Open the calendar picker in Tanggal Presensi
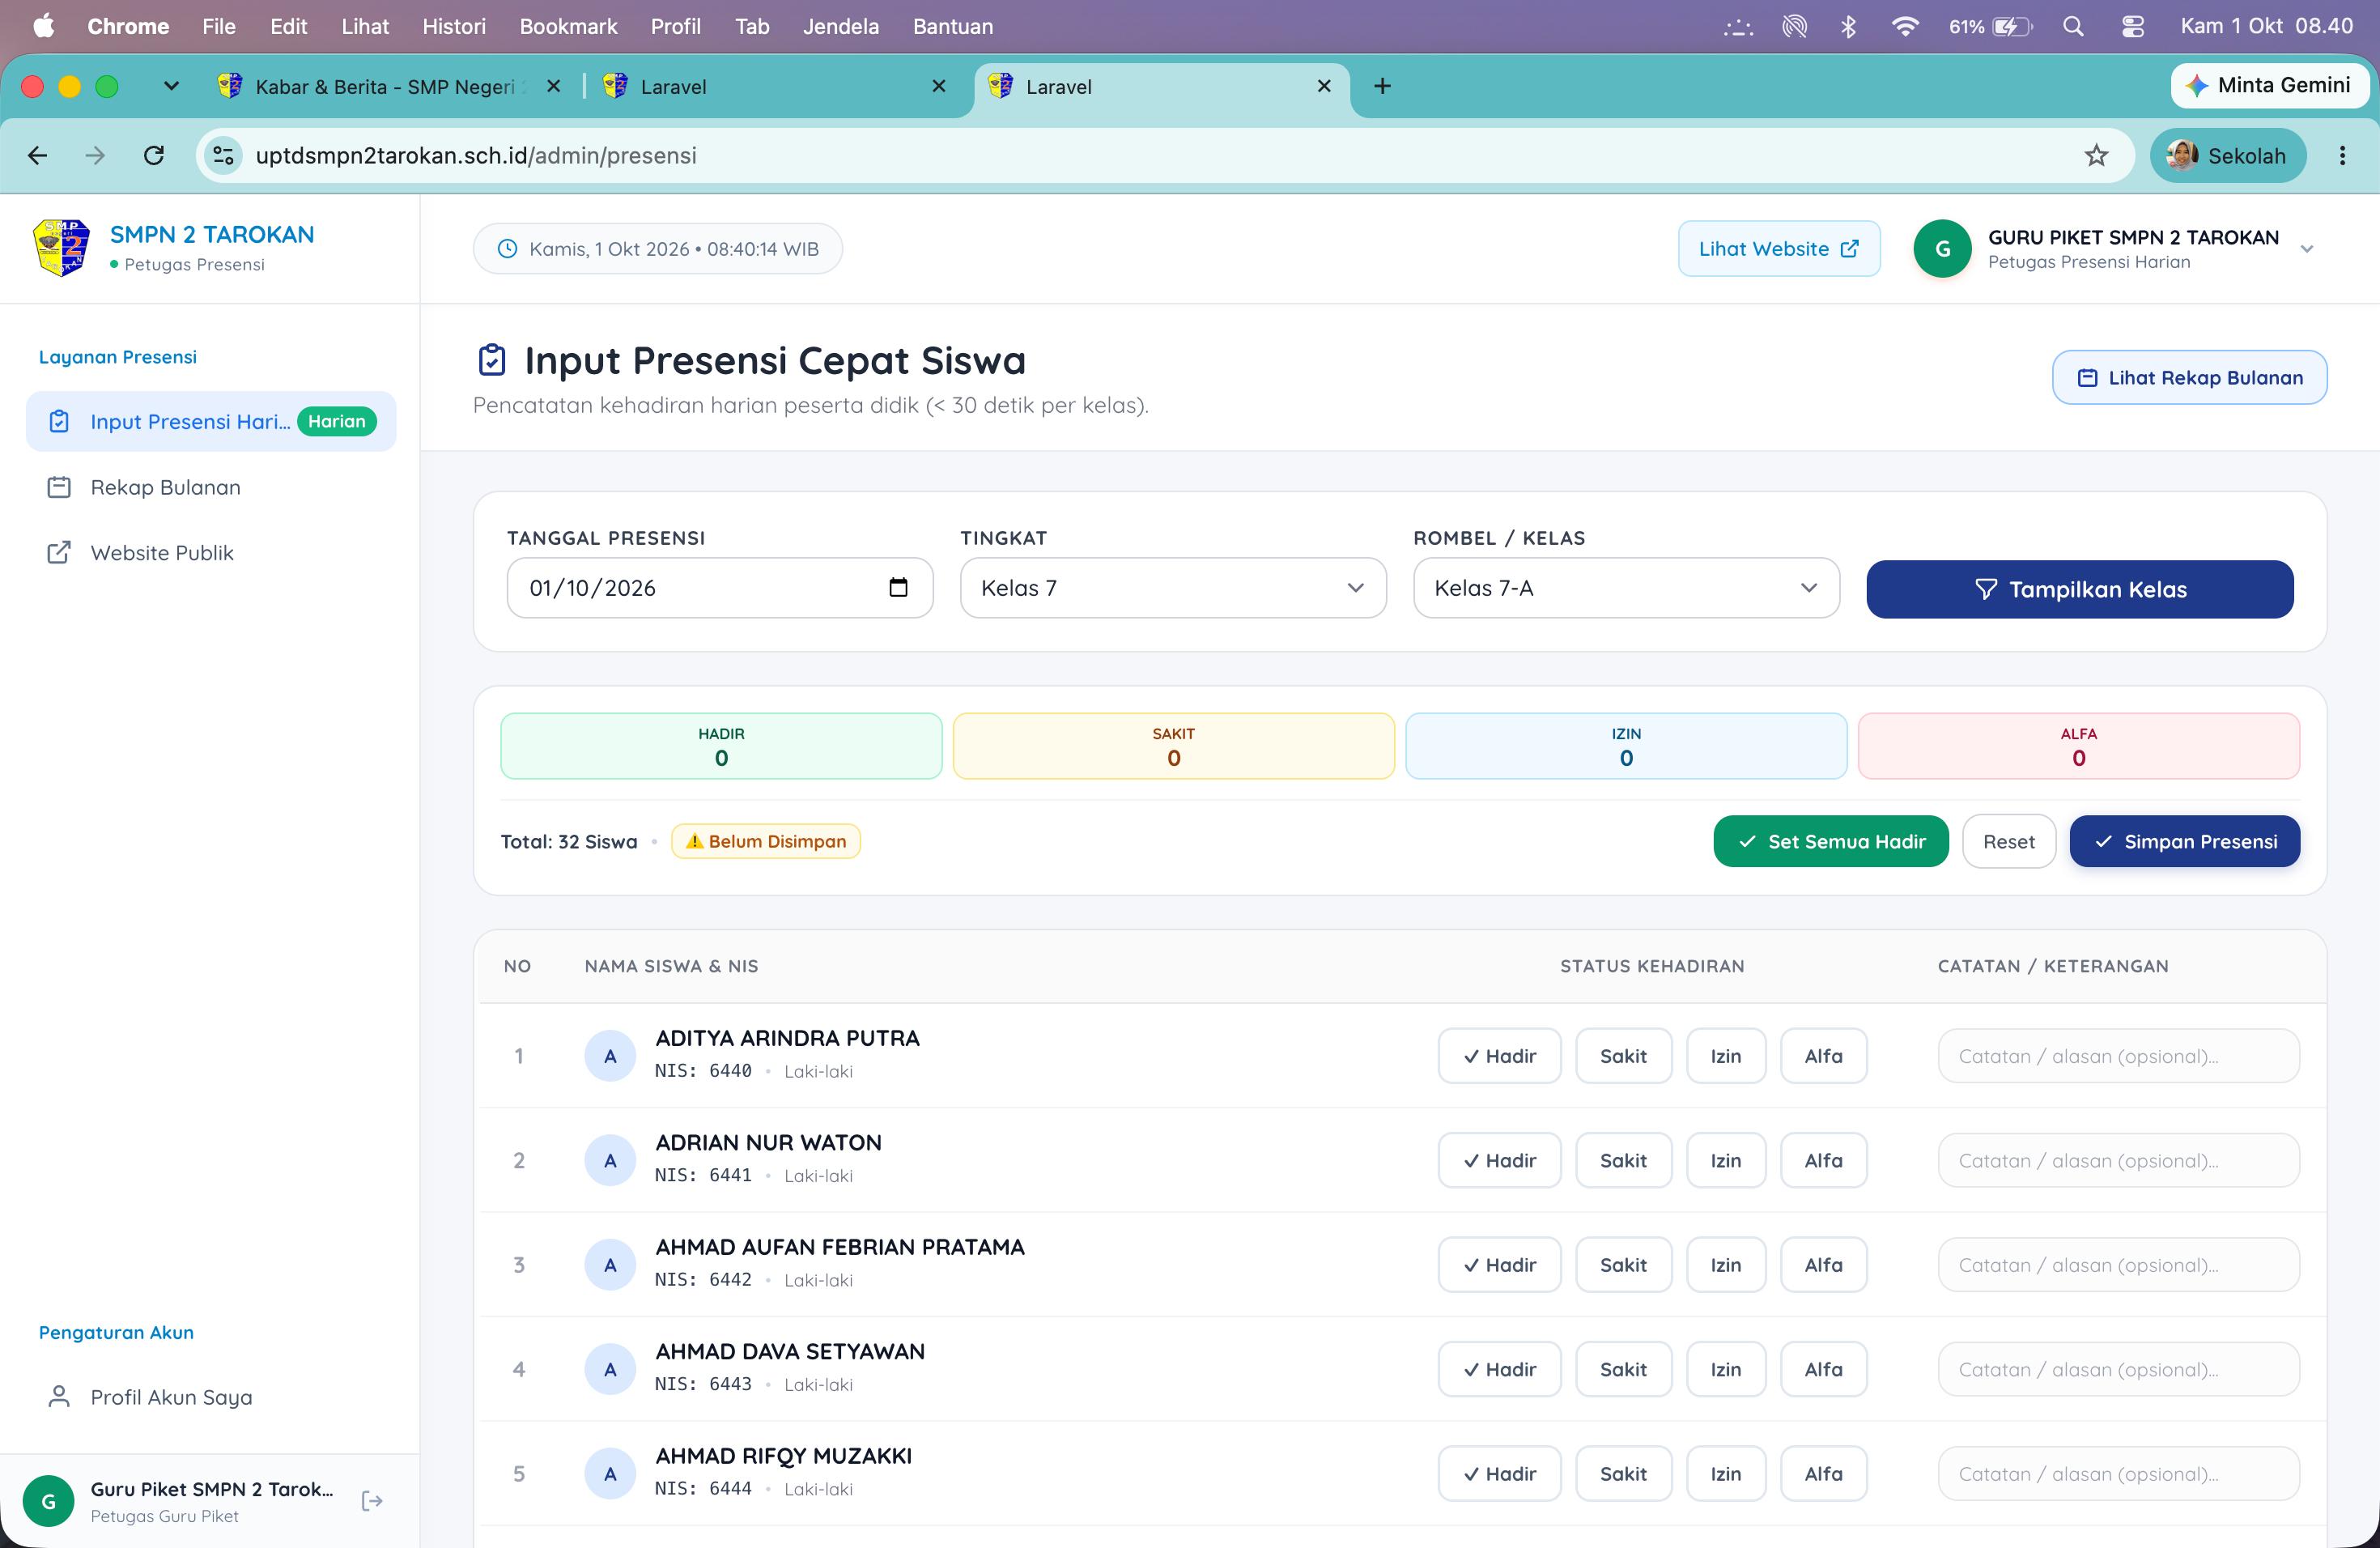Screen dimensions: 2380x1548 click(x=898, y=588)
